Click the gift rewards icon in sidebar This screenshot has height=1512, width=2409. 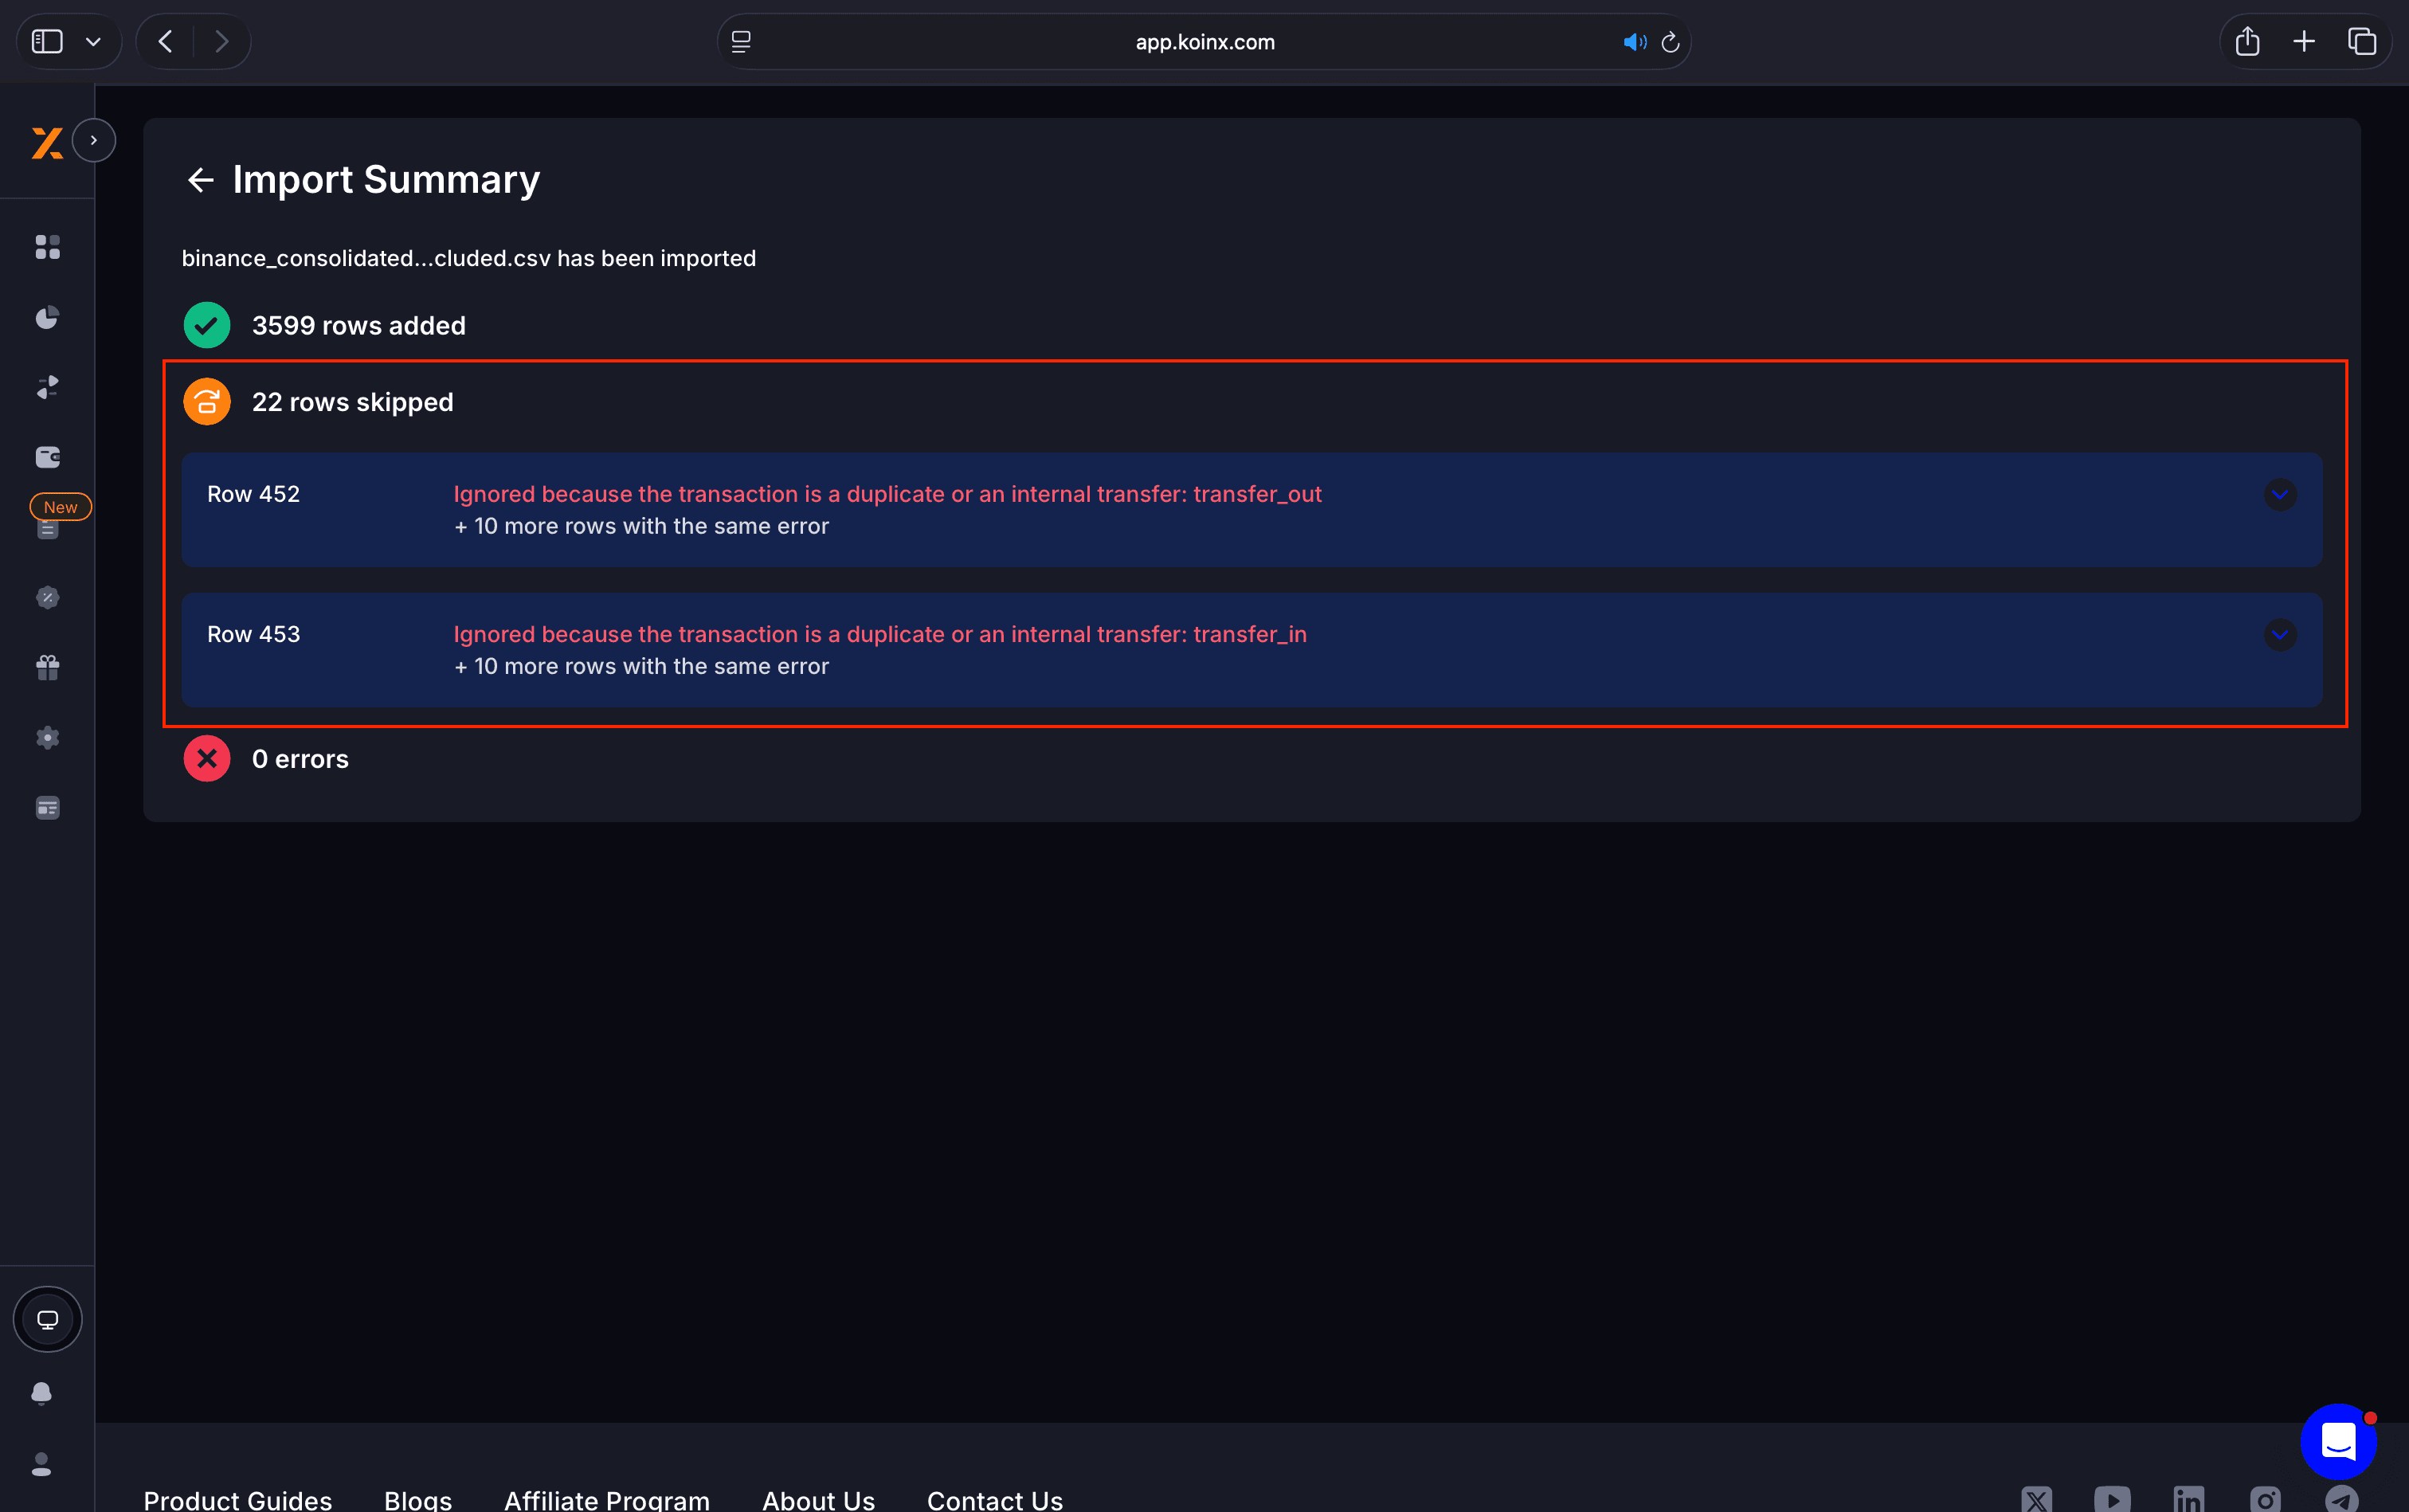47,667
